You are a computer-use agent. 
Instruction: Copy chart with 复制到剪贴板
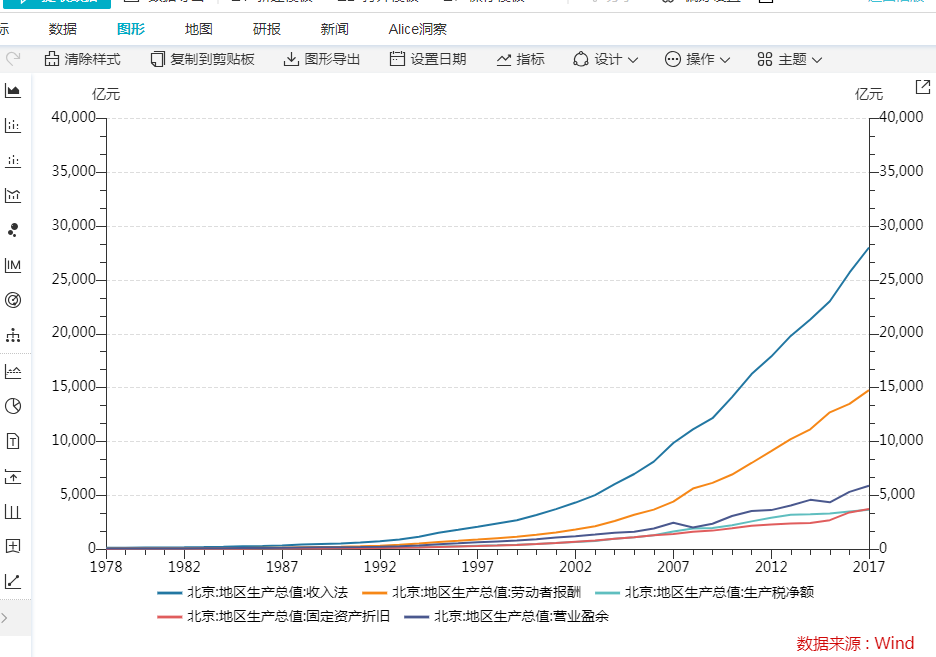coord(202,59)
